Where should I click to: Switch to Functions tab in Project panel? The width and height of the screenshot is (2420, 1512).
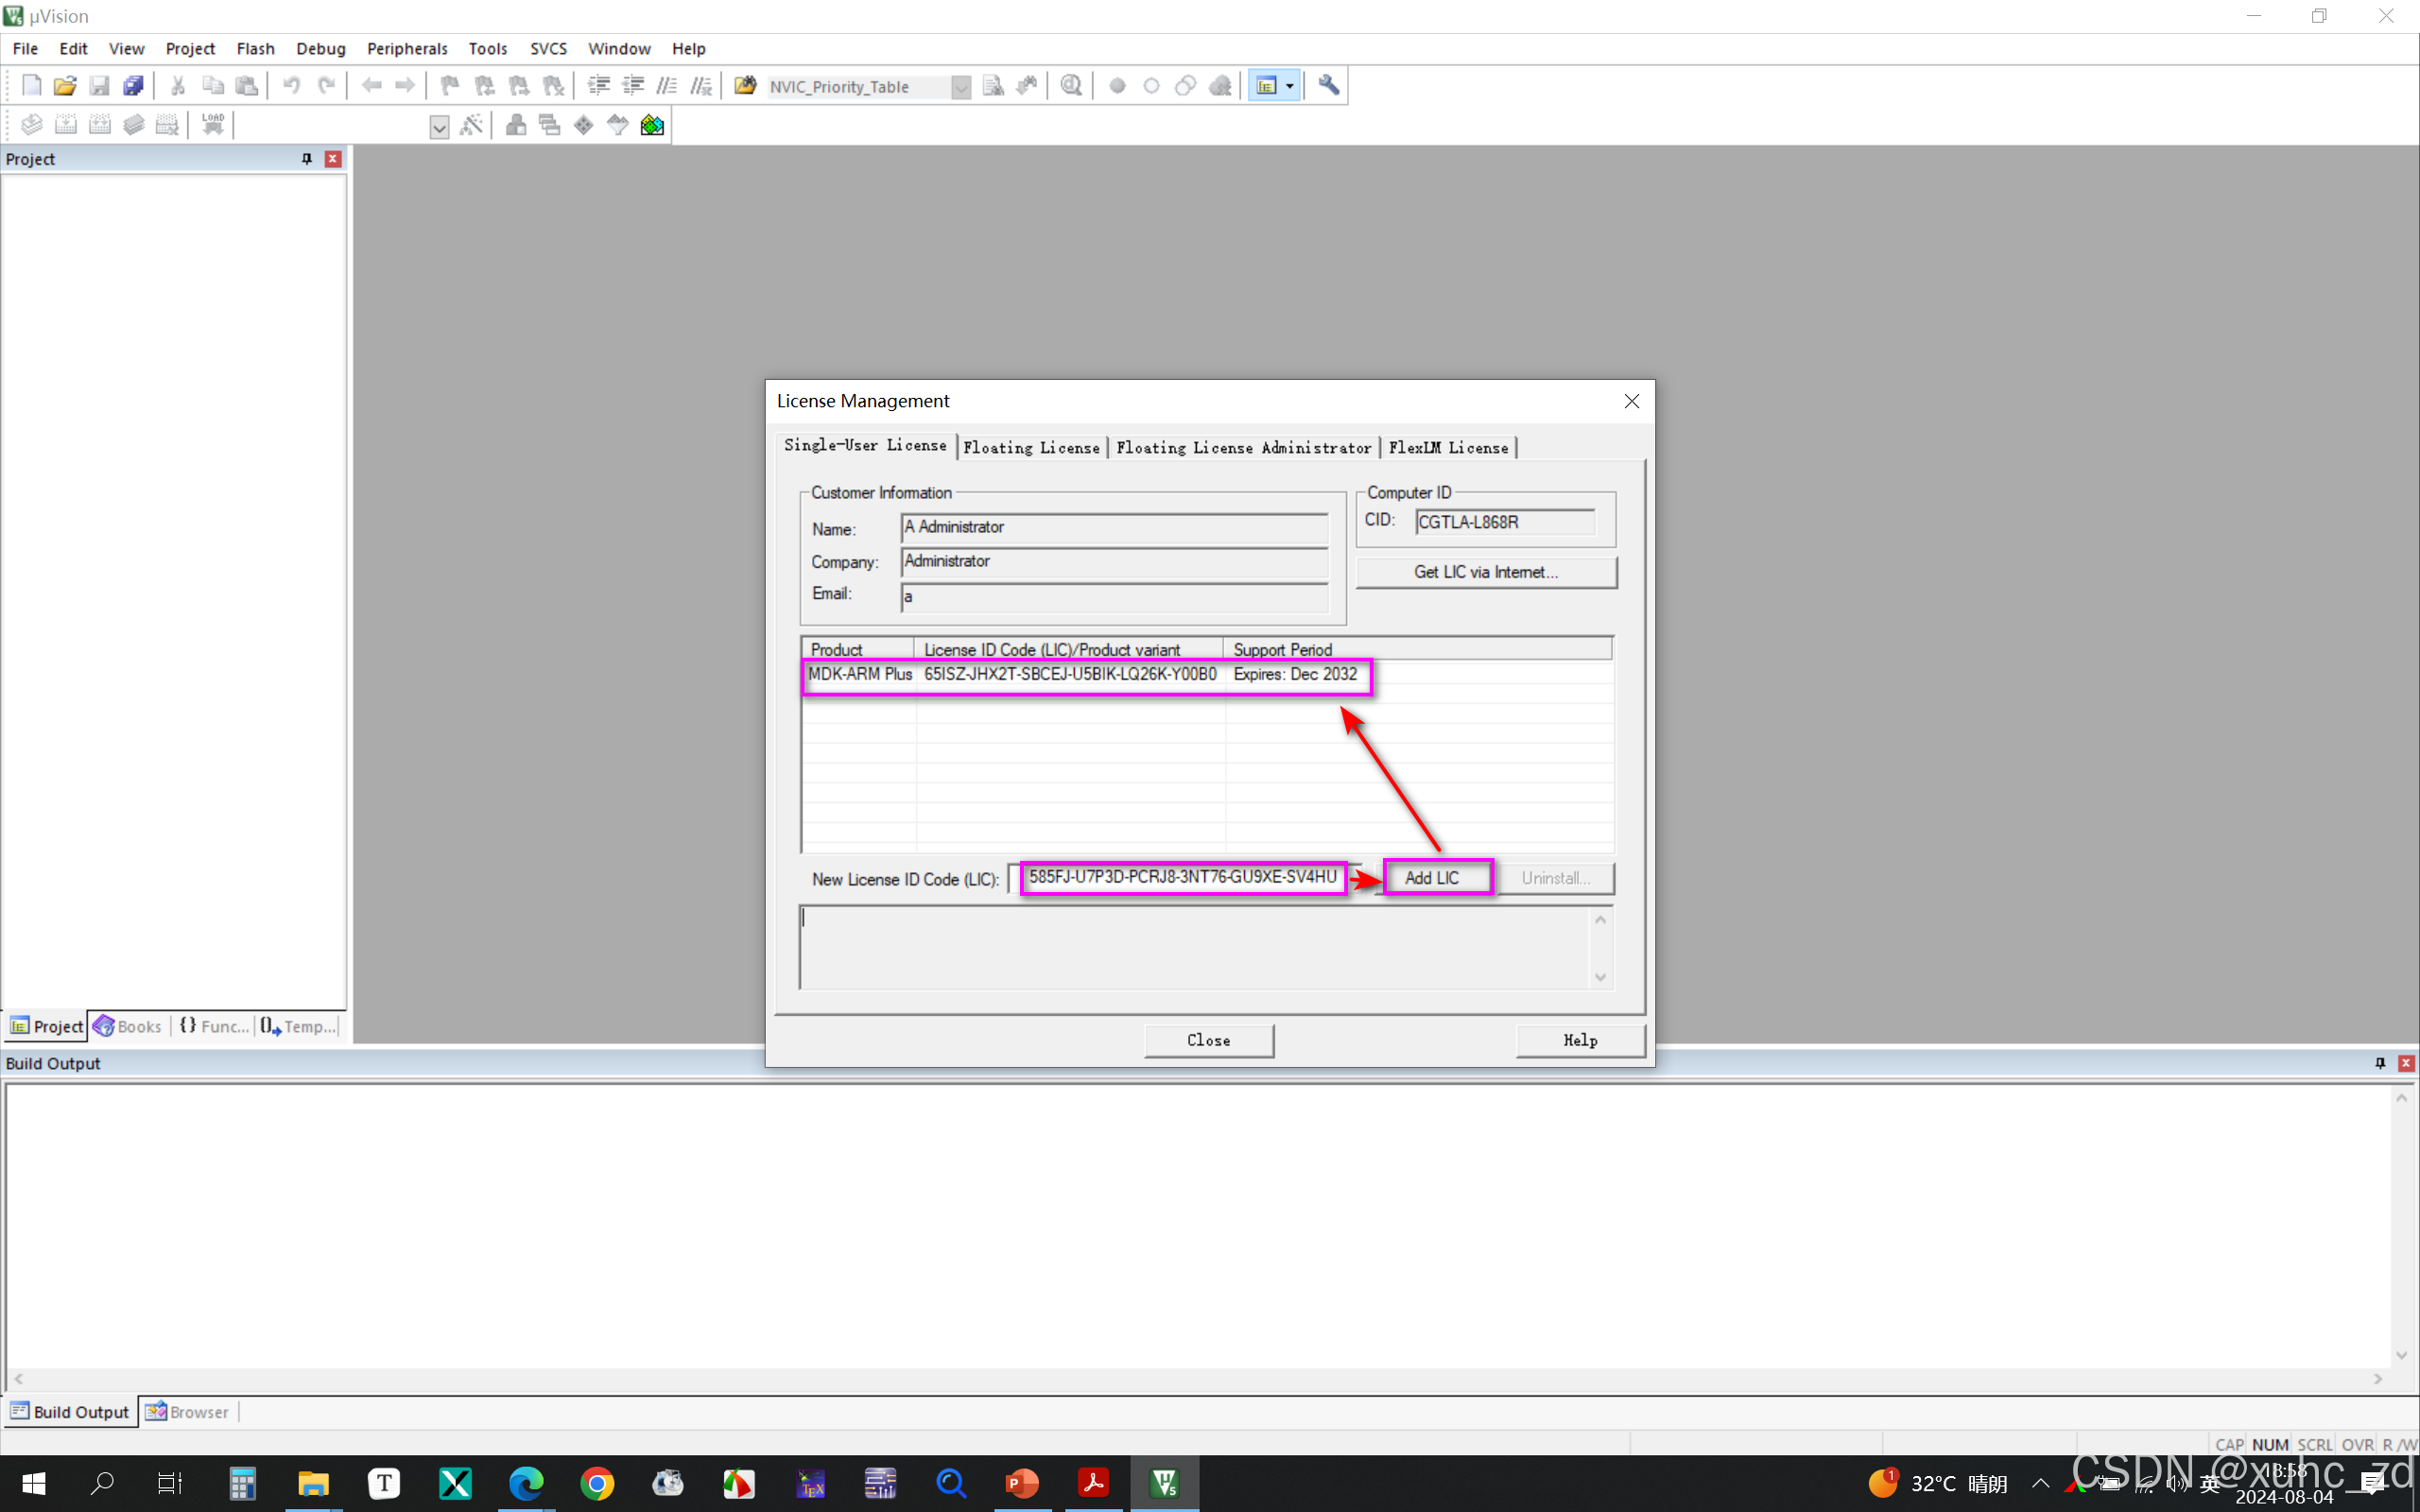tap(215, 1026)
